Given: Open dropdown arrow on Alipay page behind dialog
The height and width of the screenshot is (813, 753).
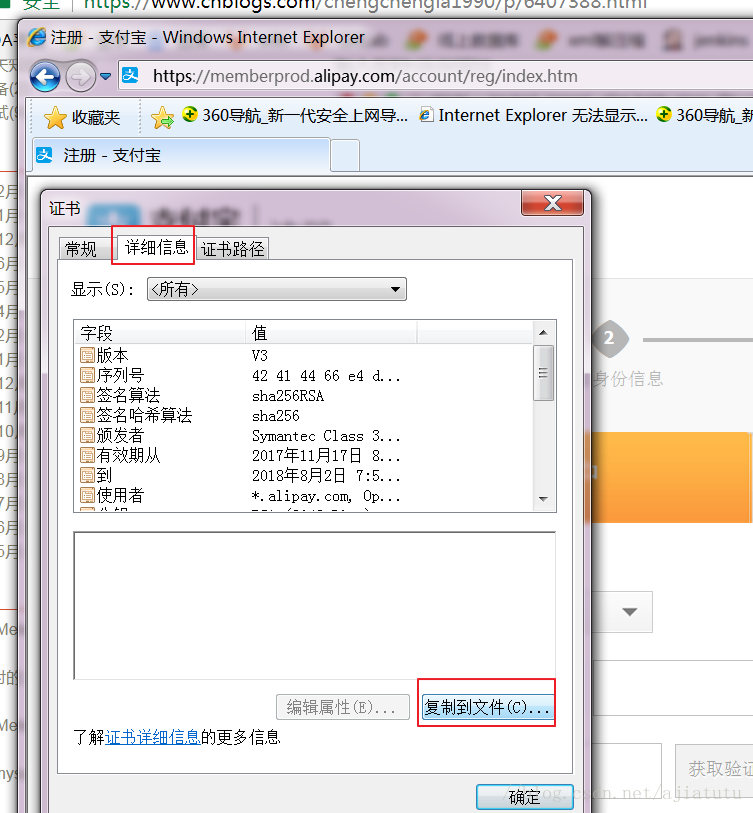Looking at the screenshot, I should (x=630, y=612).
